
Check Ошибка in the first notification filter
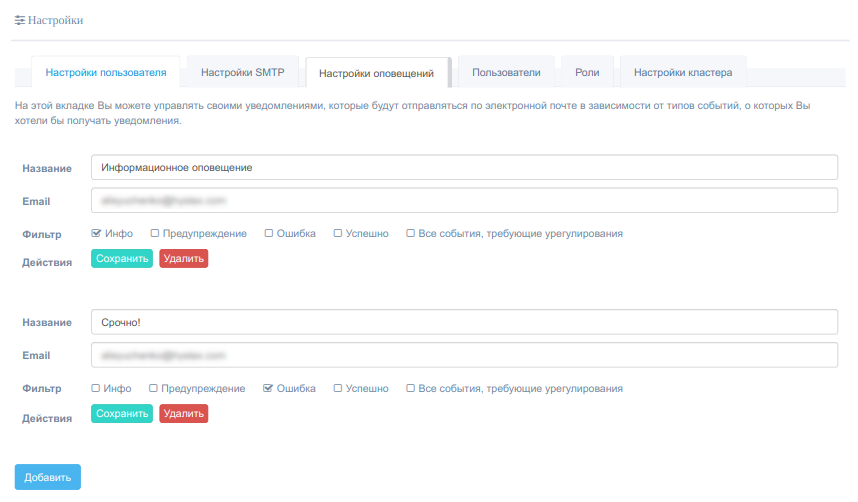[x=269, y=233]
